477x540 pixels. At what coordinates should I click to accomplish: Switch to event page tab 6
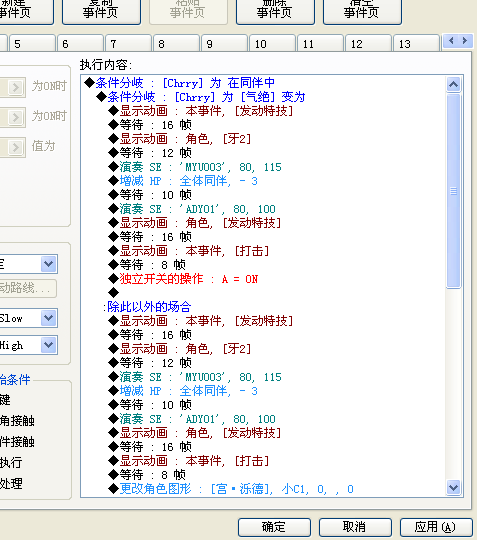tap(80, 43)
